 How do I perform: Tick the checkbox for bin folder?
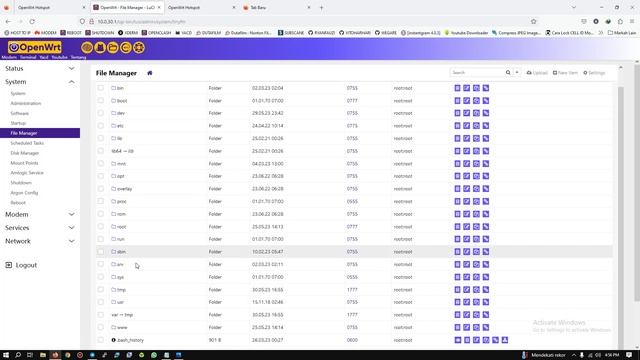tap(100, 88)
